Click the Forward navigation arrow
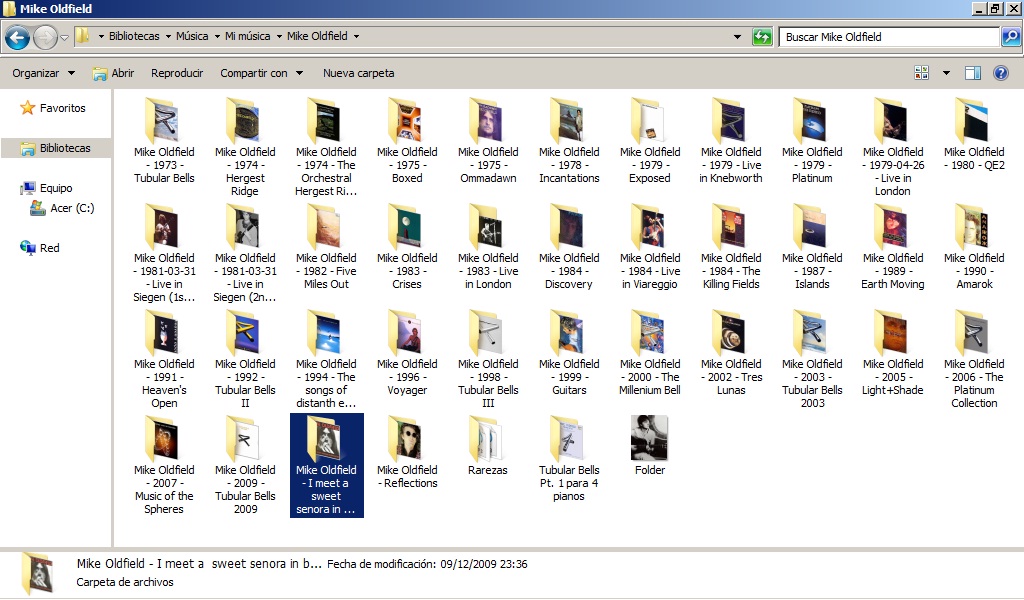The image size is (1024, 600). [x=45, y=37]
